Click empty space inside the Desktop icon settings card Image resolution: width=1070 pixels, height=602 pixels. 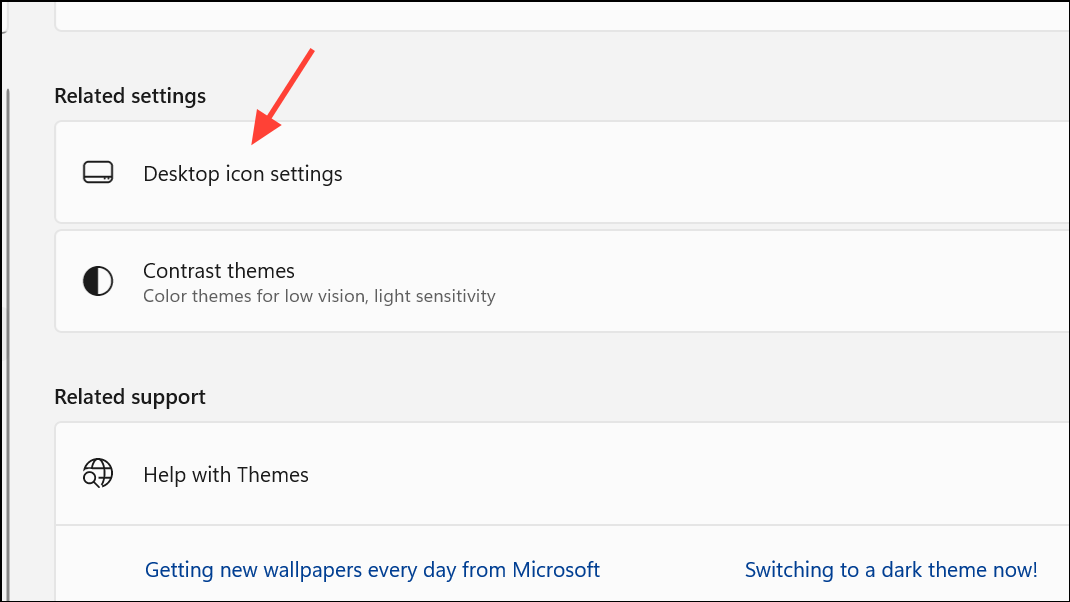(700, 172)
